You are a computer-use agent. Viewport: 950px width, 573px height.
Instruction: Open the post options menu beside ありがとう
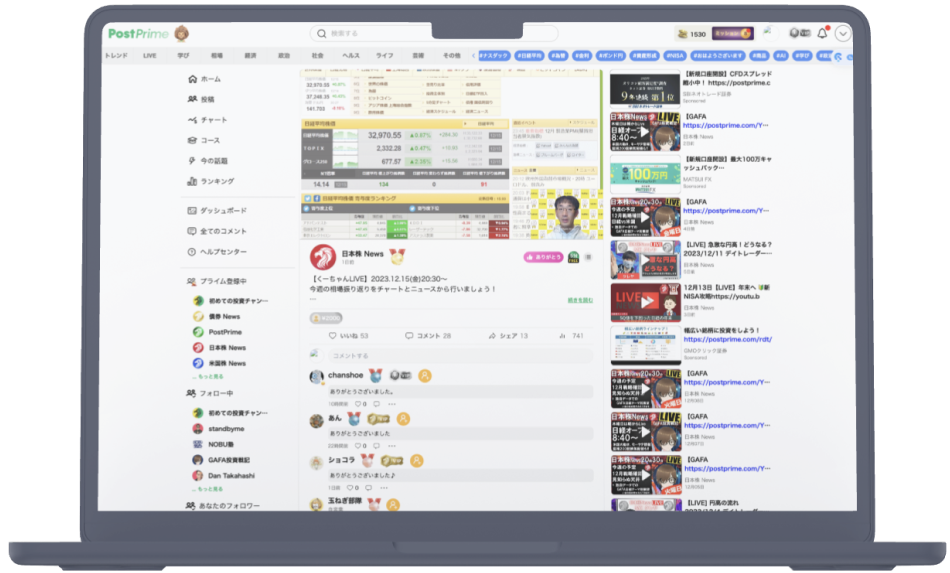(588, 257)
